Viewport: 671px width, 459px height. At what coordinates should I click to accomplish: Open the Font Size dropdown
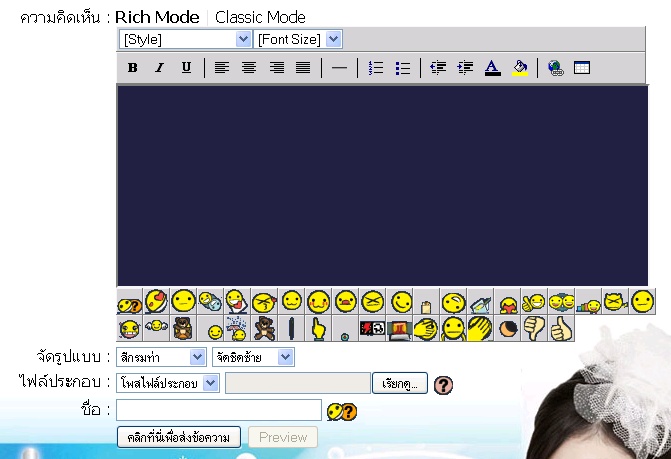[298, 39]
